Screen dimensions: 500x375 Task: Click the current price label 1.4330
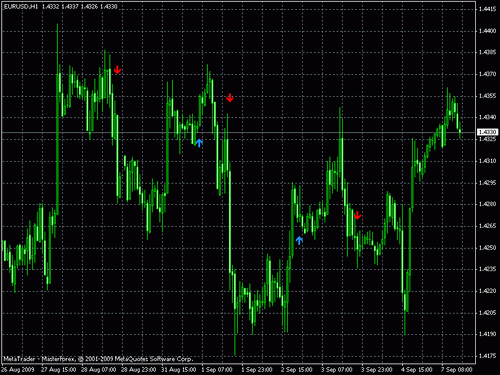(x=488, y=132)
